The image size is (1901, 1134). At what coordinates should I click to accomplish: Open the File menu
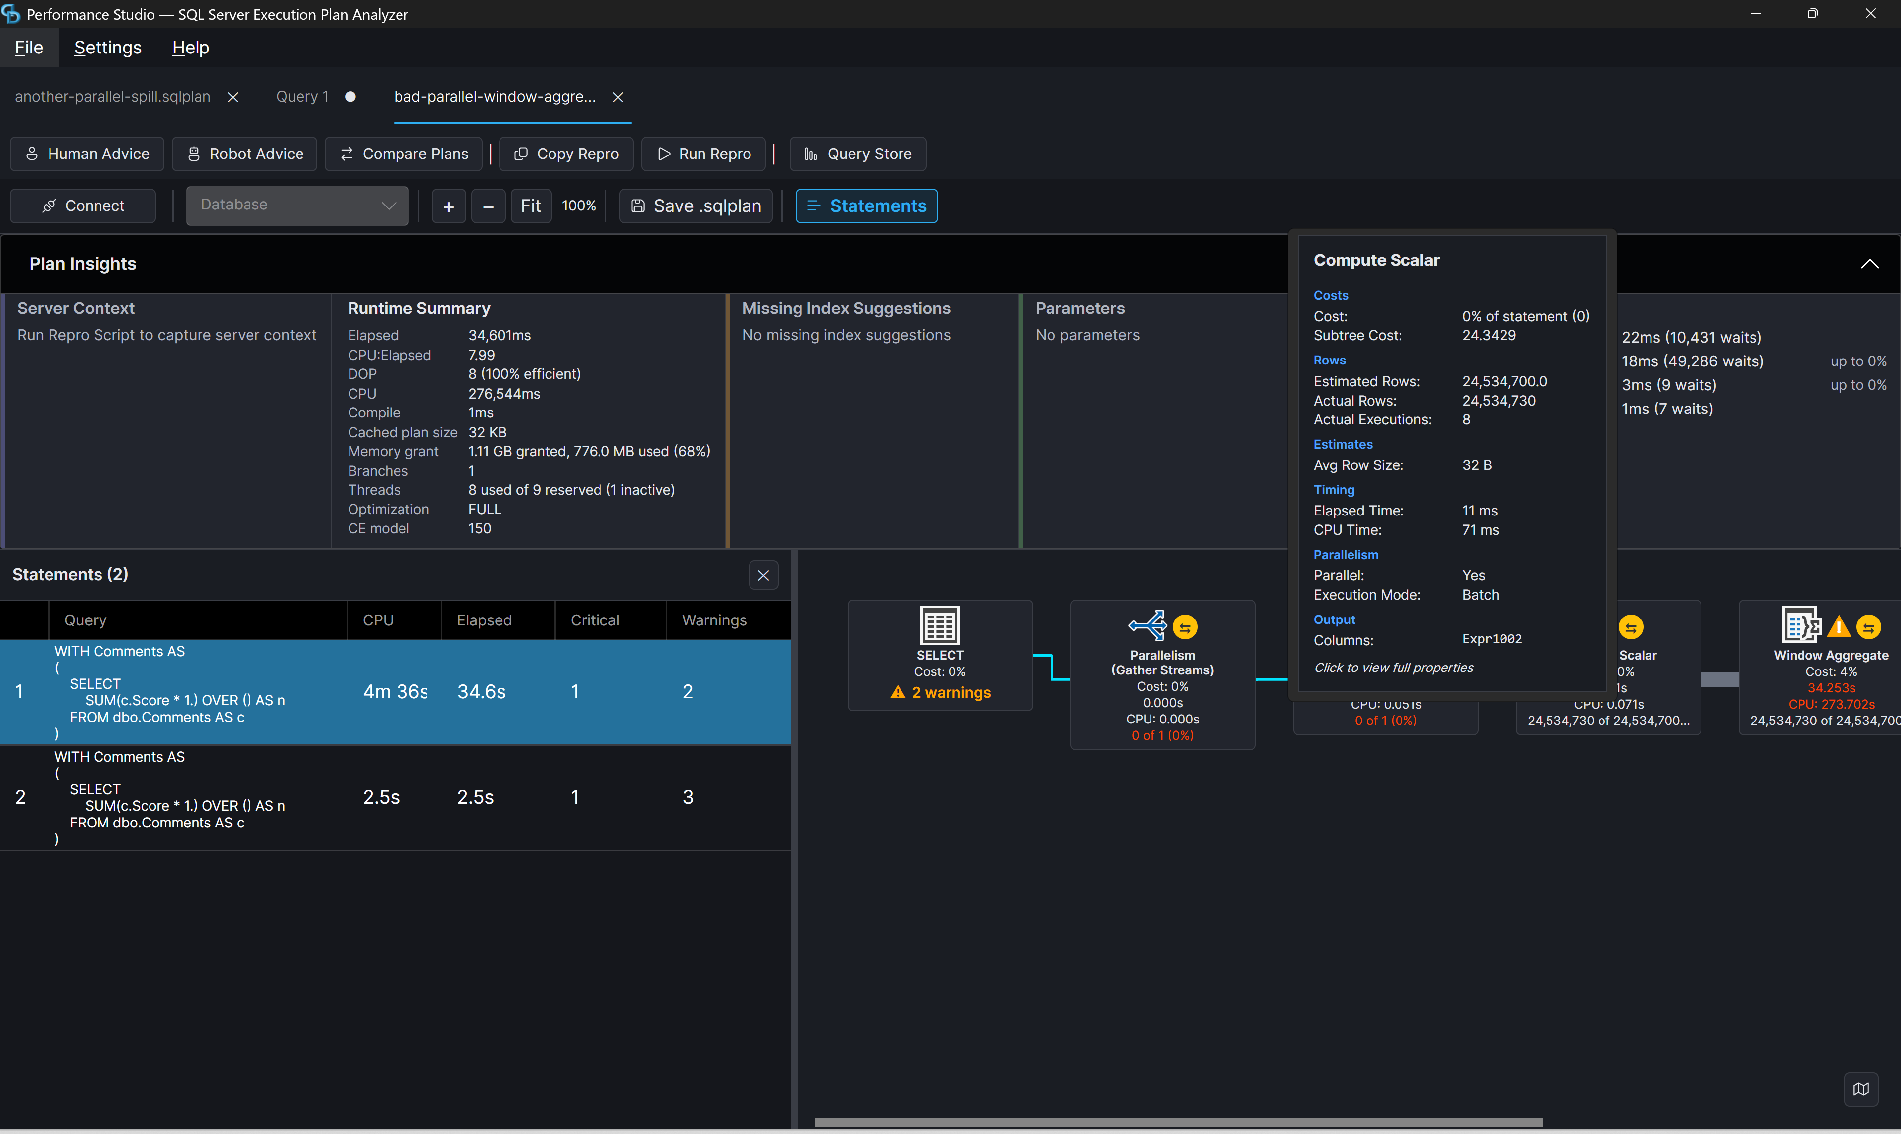(x=29, y=48)
